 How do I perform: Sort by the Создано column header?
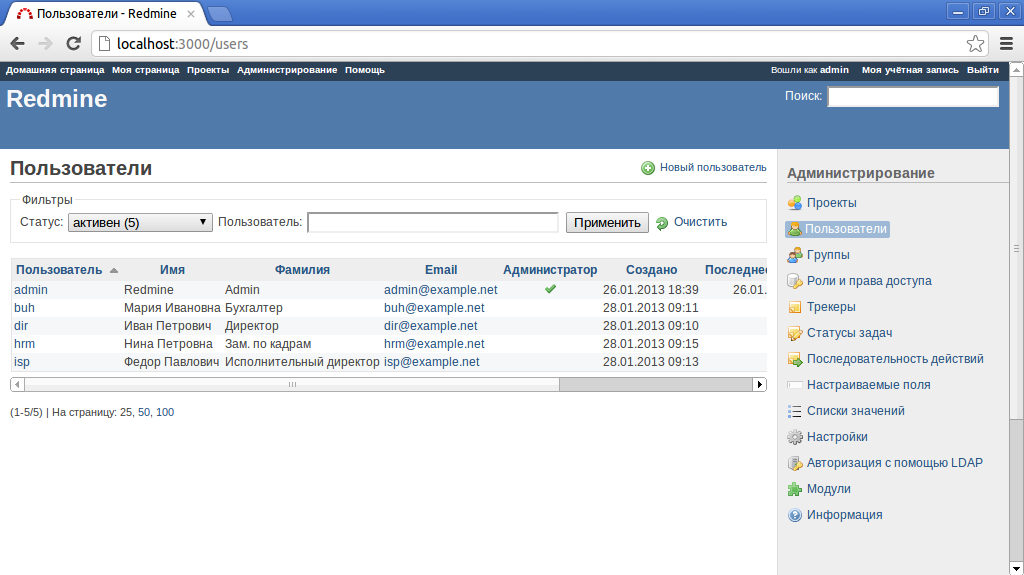[x=651, y=270]
